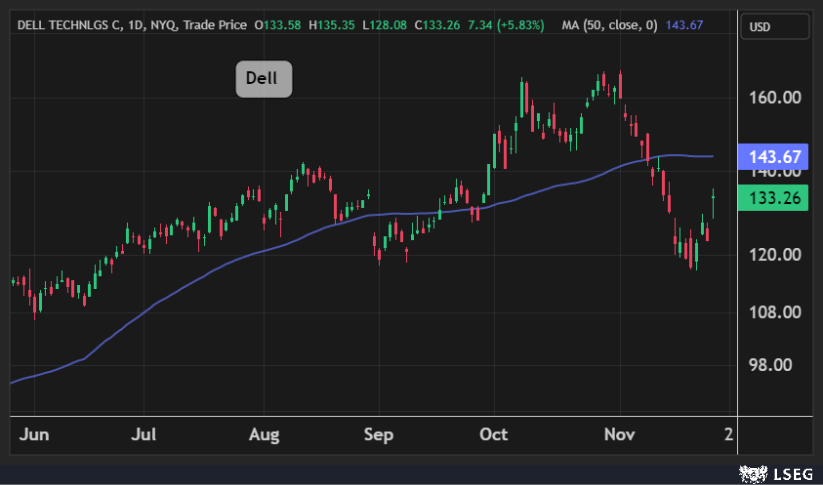Select the Aug marker on the date axis
The height and width of the screenshot is (485, 823).
[x=263, y=435]
